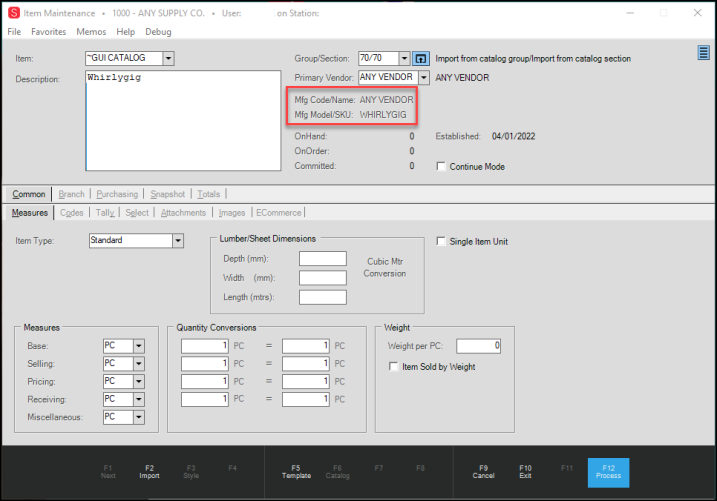This screenshot has width=717, height=501.
Task: Click the Mfg Model/SKU value WHIRLYGIG
Action: [383, 115]
